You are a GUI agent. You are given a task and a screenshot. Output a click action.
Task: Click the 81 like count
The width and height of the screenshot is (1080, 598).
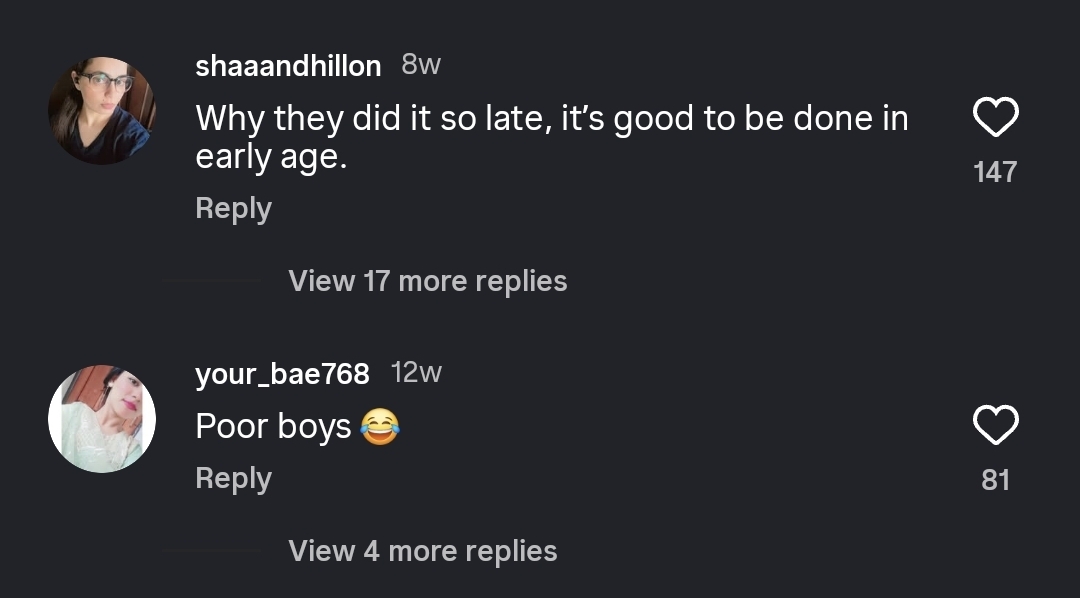click(995, 480)
